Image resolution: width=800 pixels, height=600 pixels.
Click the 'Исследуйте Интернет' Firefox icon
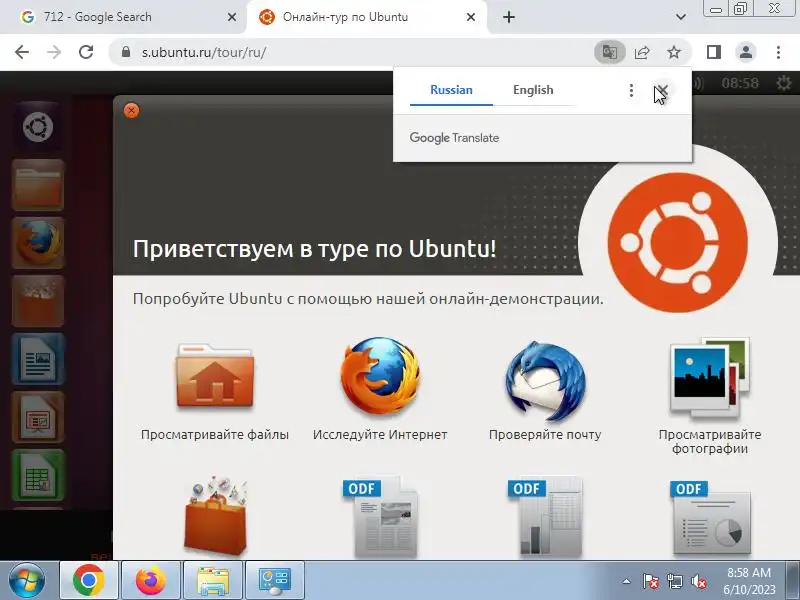tap(380, 377)
